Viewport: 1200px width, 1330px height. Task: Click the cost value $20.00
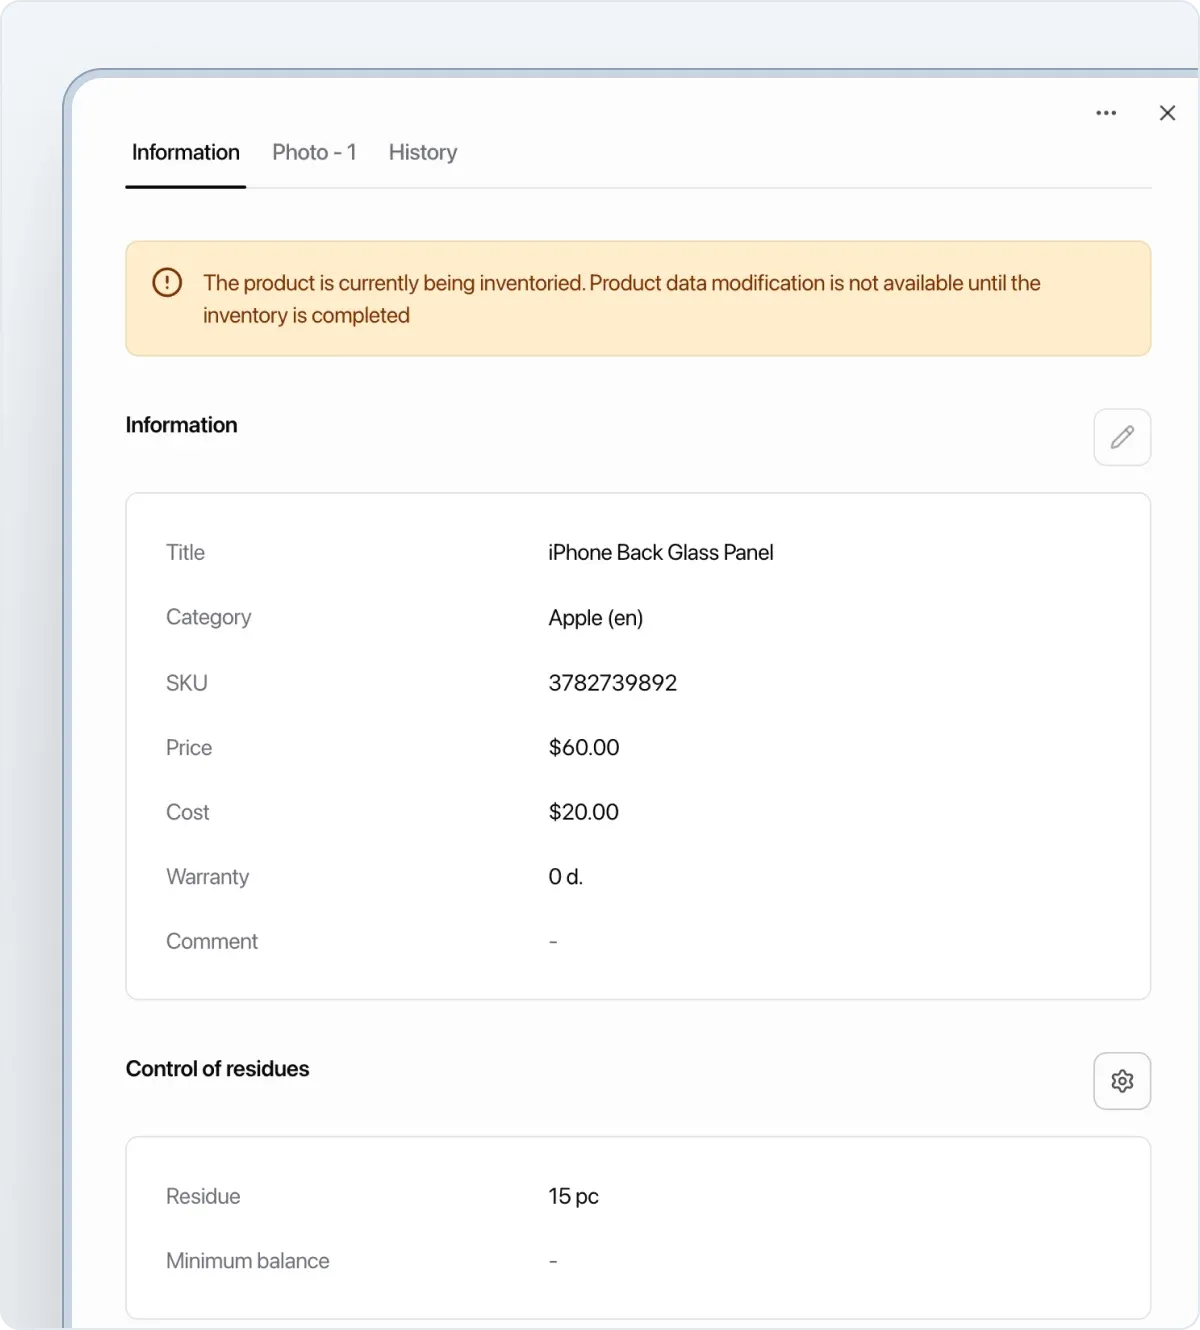pos(584,812)
